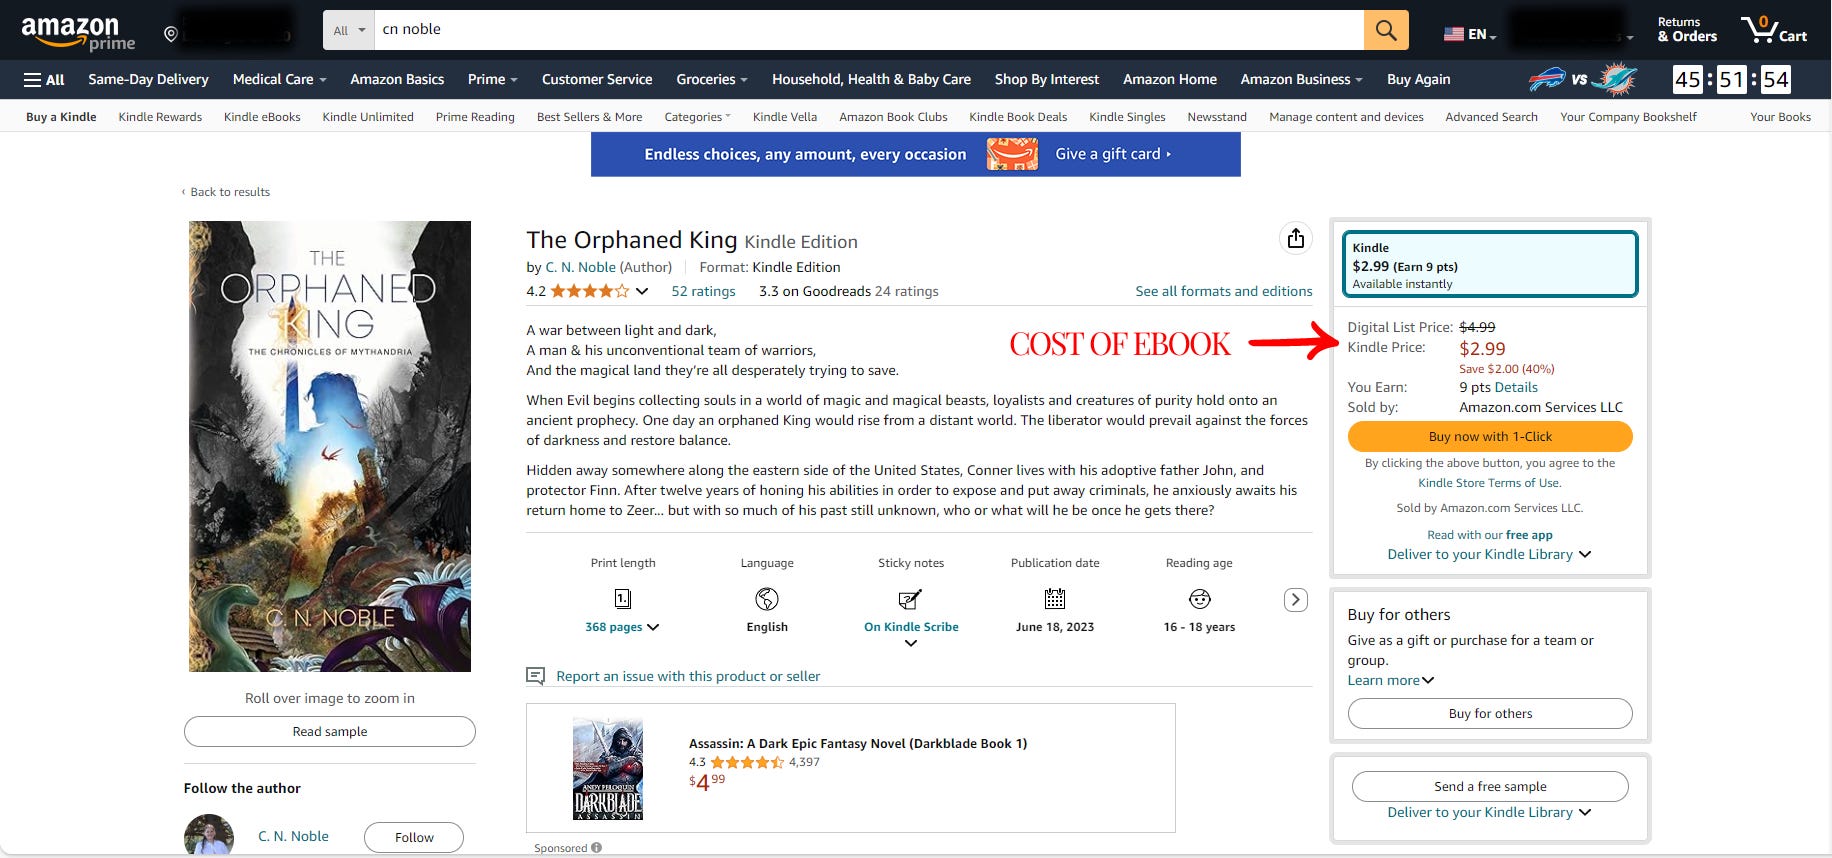The image size is (1832, 858).
Task: Click the print length page icon
Action: (x=622, y=599)
